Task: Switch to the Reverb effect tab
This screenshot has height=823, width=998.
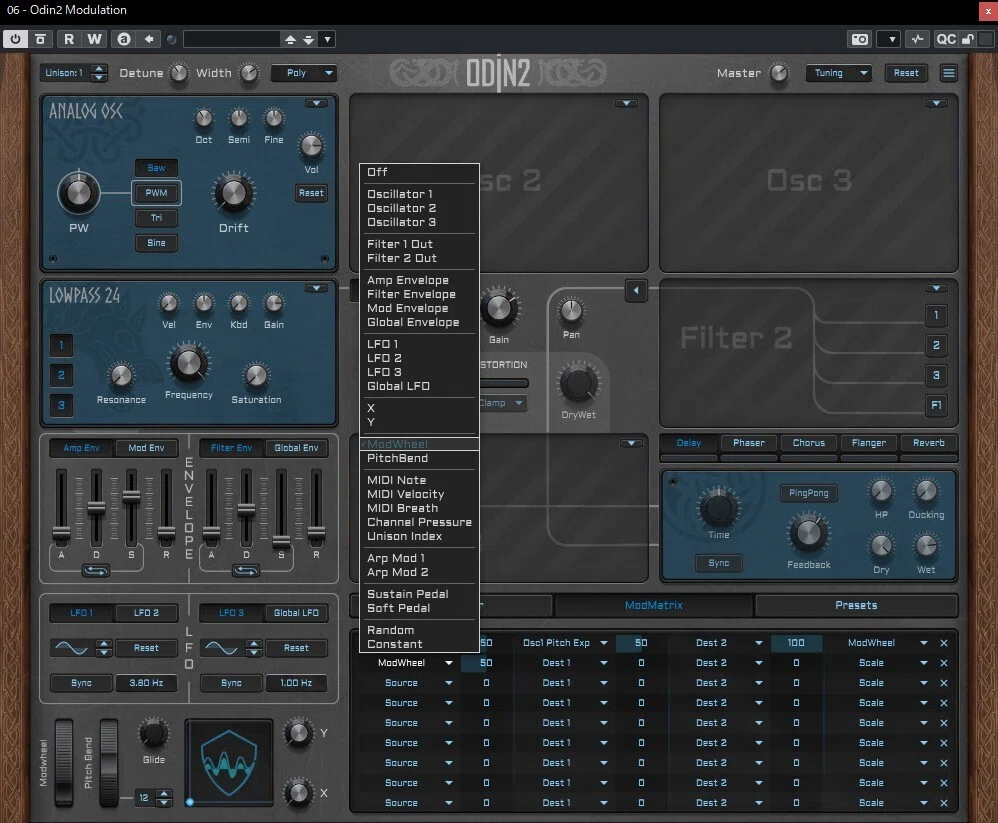Action: point(928,443)
